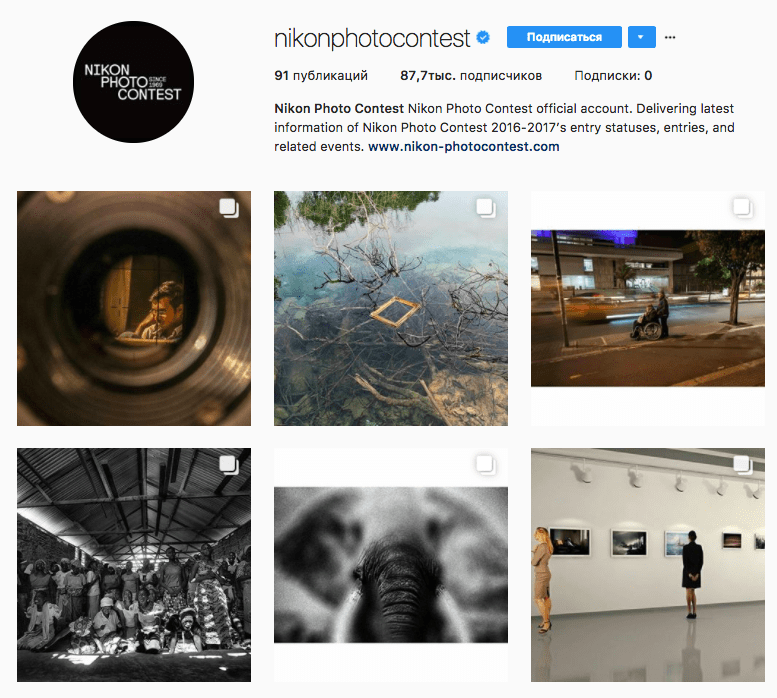The image size is (777, 698).
Task: Open the floating frame in water photo
Action: (391, 308)
